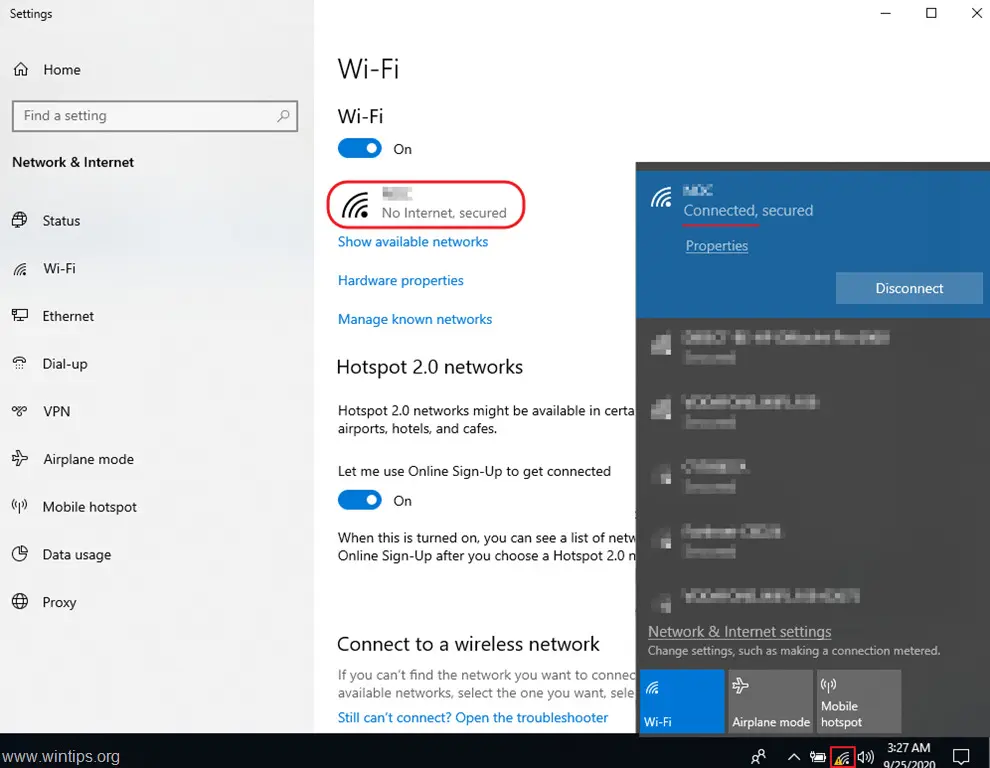Click the connected network Wi-Fi icon

point(662,198)
